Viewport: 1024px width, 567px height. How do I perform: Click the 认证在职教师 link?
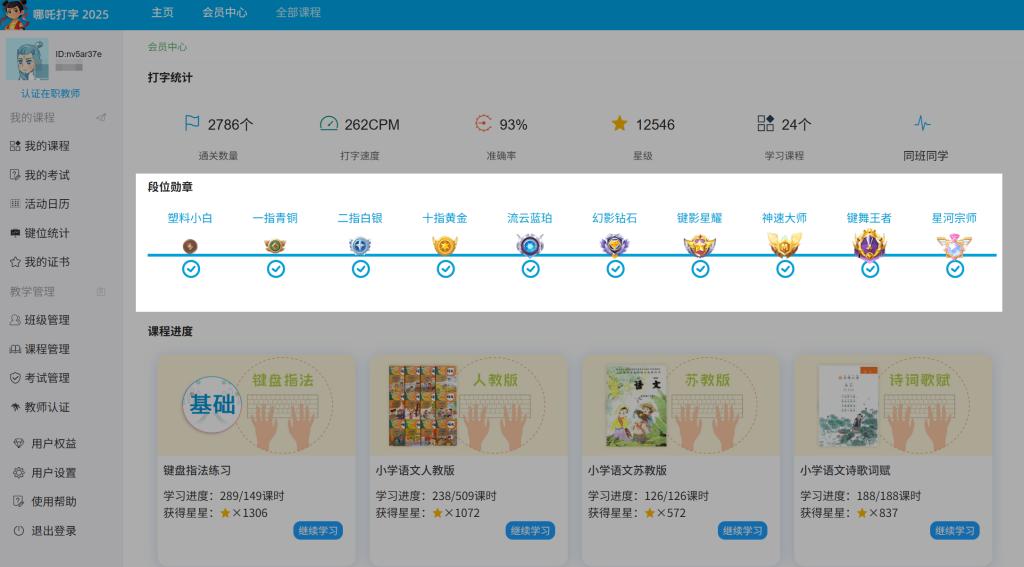[x=50, y=94]
